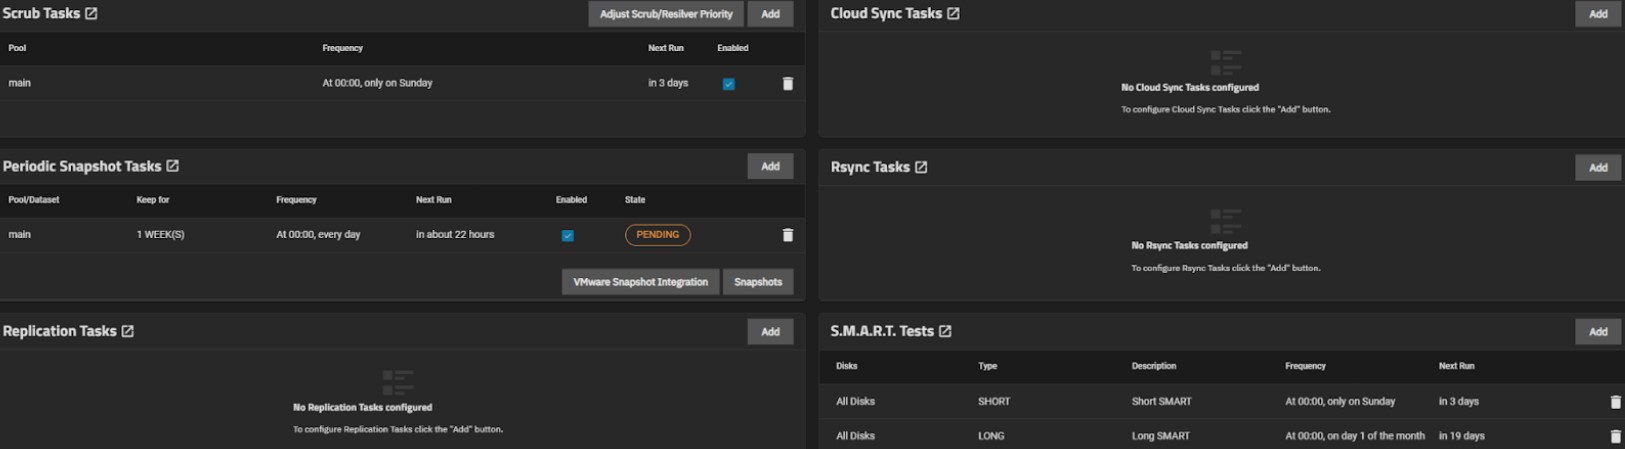This screenshot has width=1625, height=449.
Task: Open Scrub Tasks external link icon
Action: pos(91,14)
